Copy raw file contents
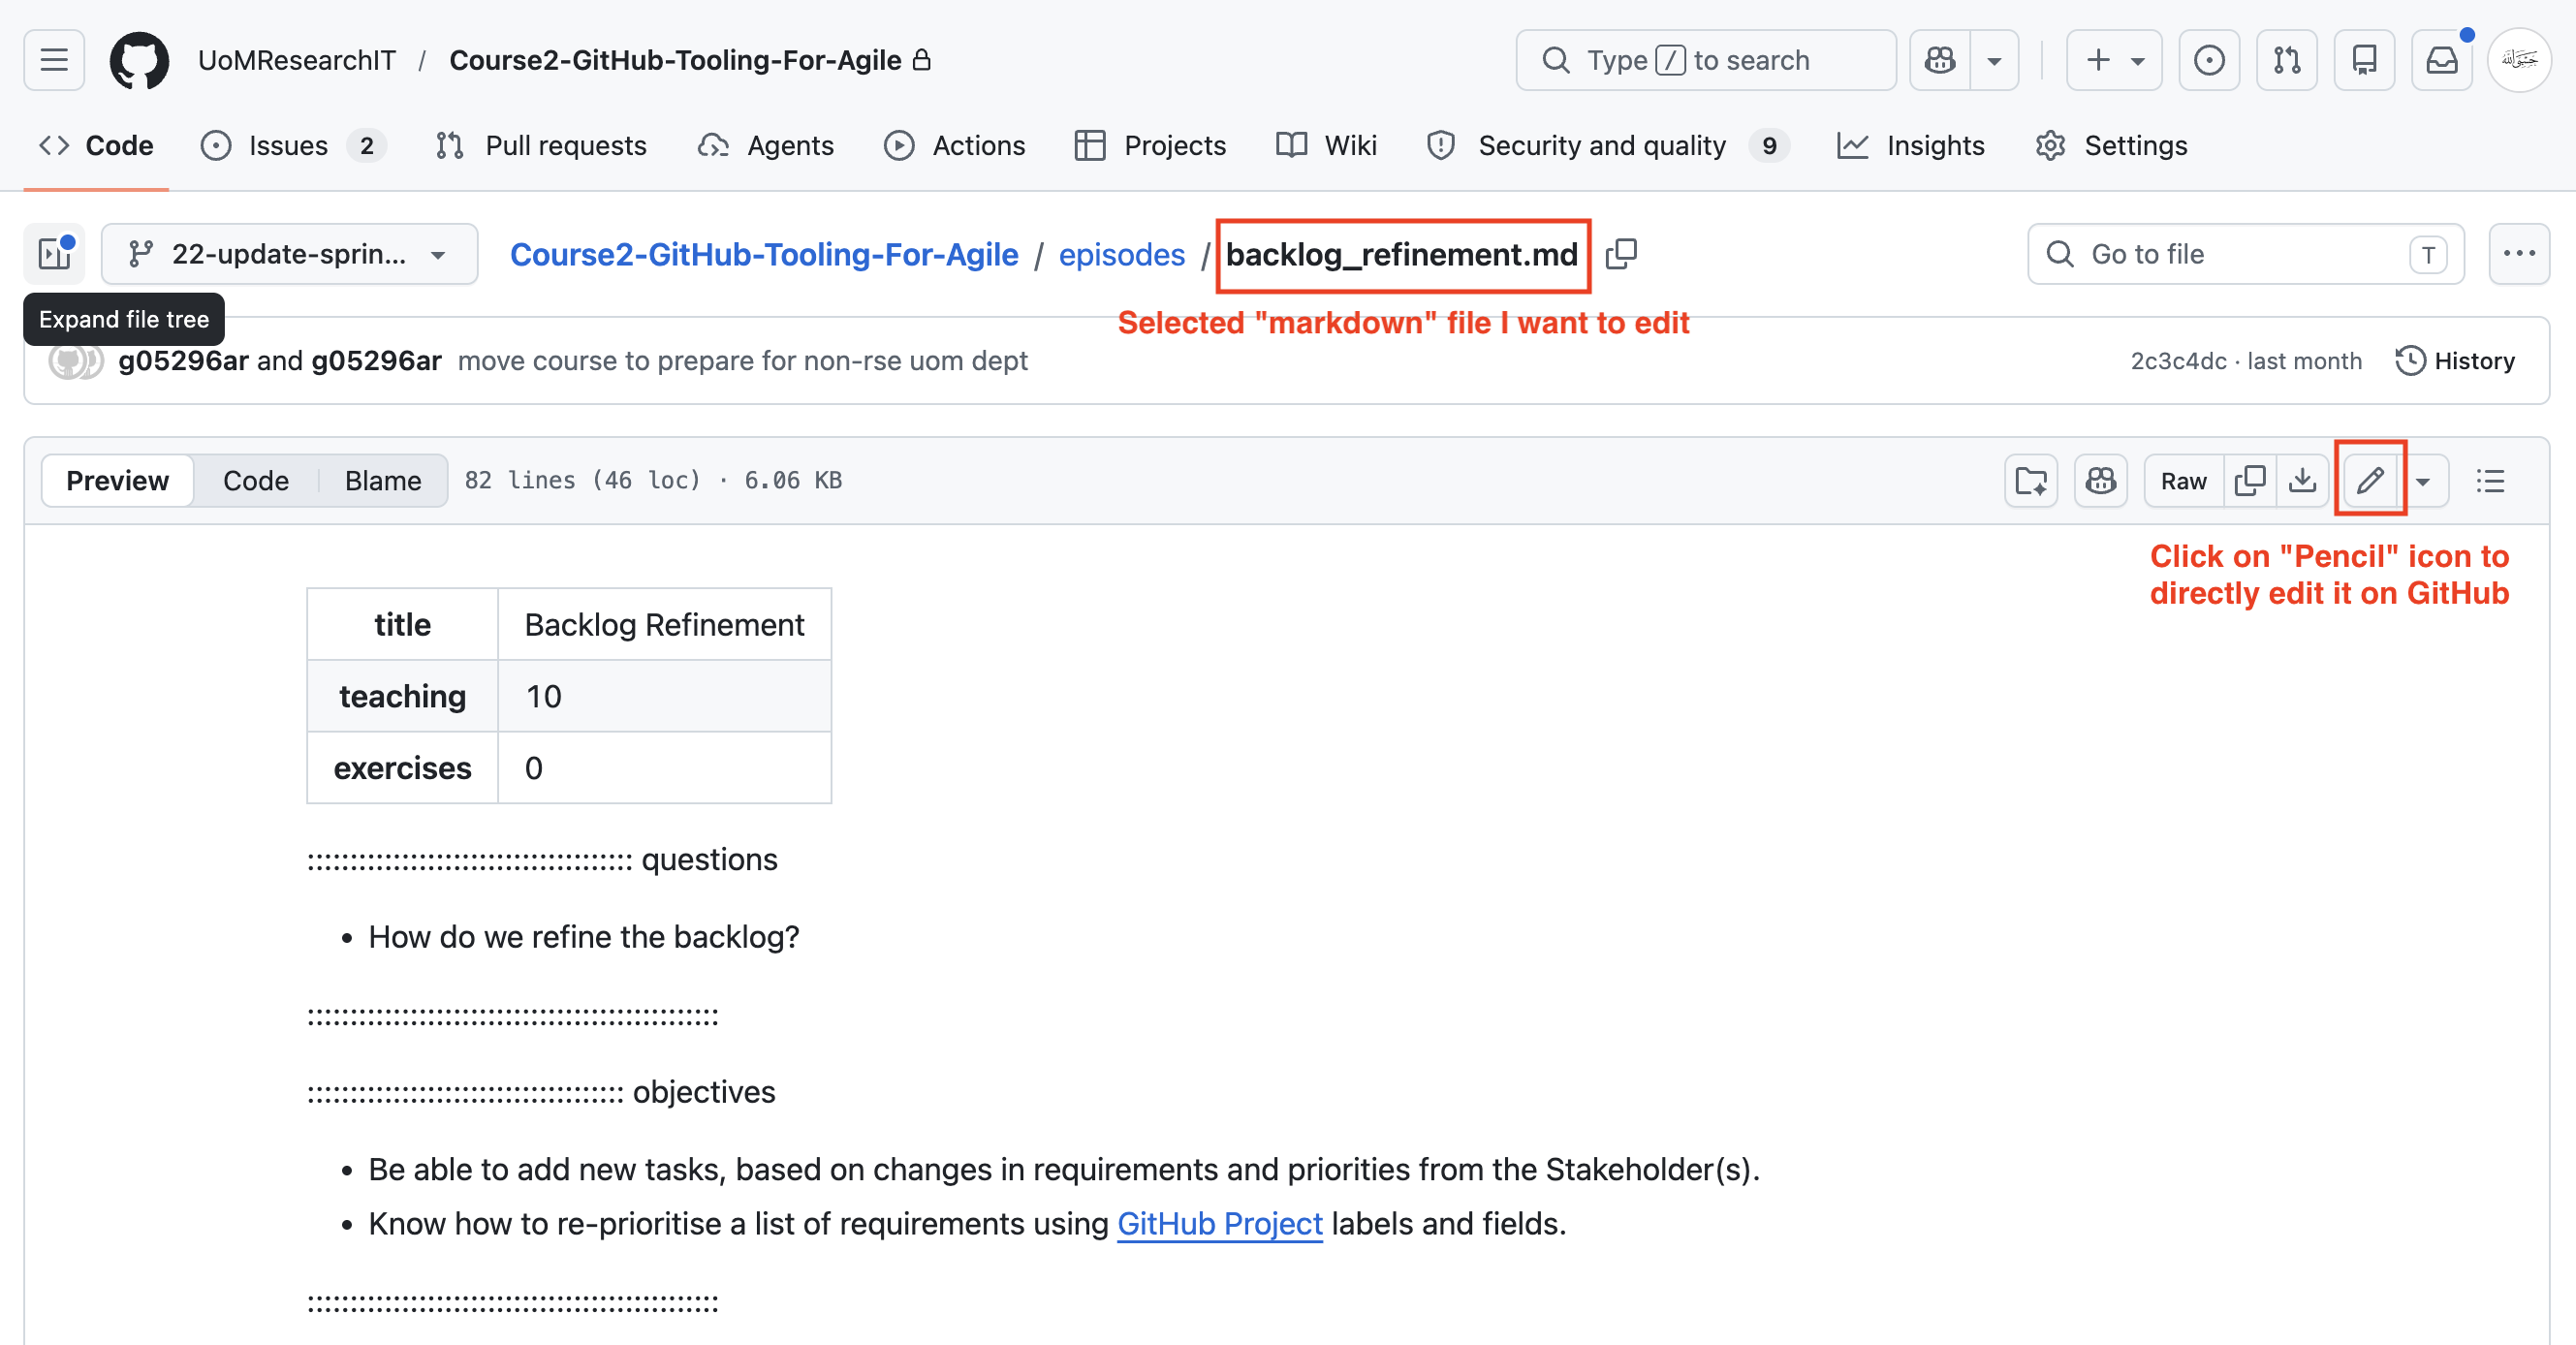Viewport: 2576px width, 1345px height. (2250, 480)
